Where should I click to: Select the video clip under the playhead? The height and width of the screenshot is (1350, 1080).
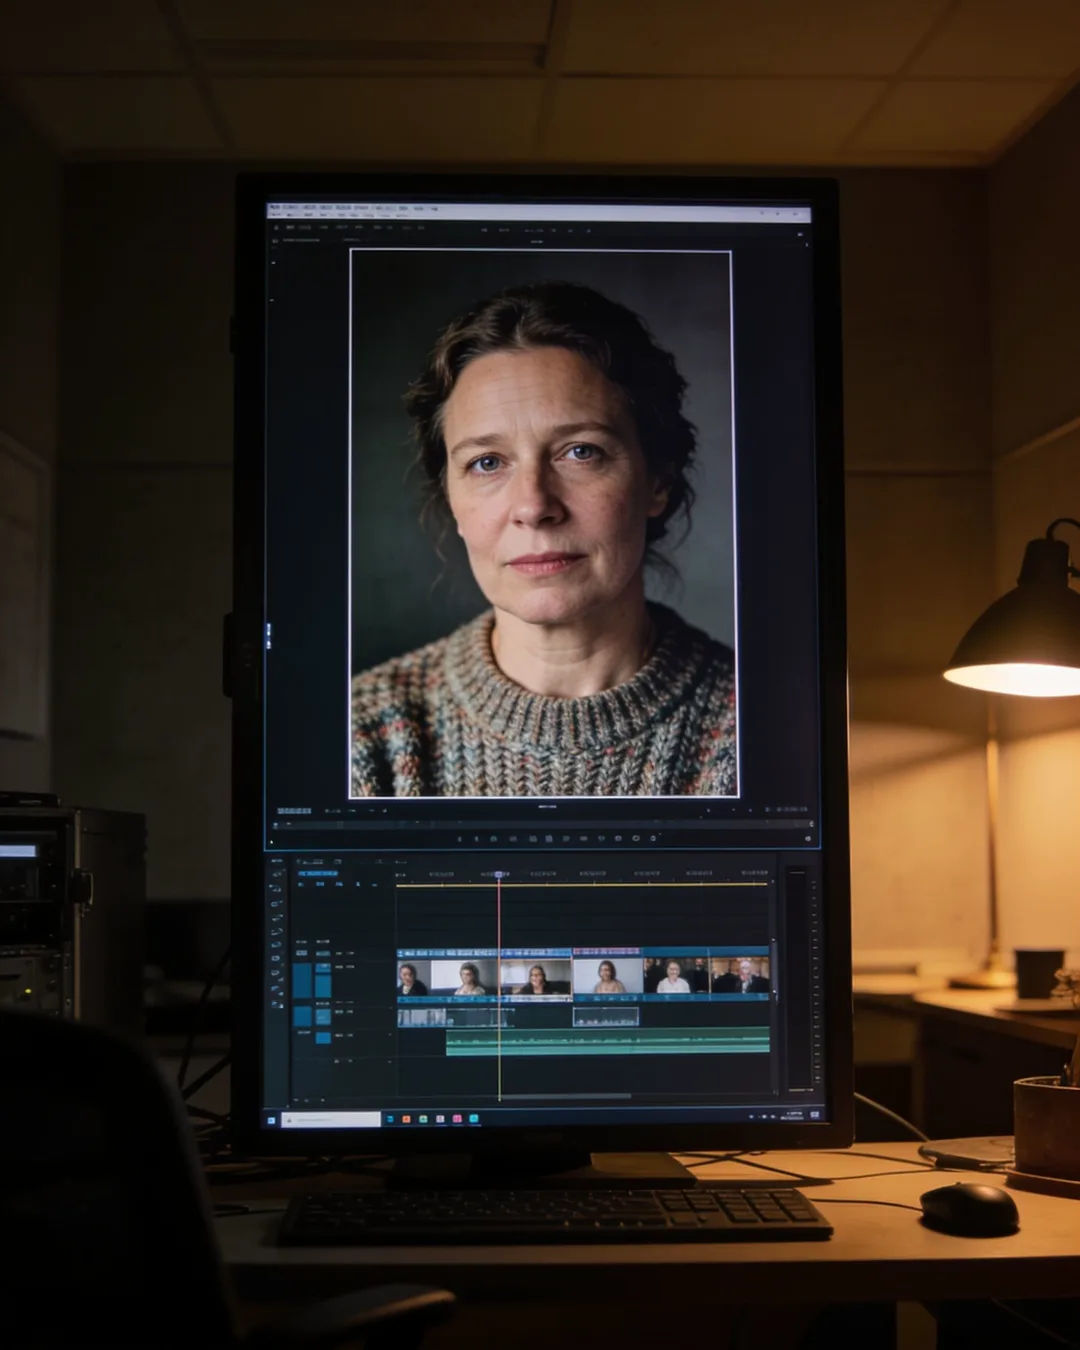[535, 978]
